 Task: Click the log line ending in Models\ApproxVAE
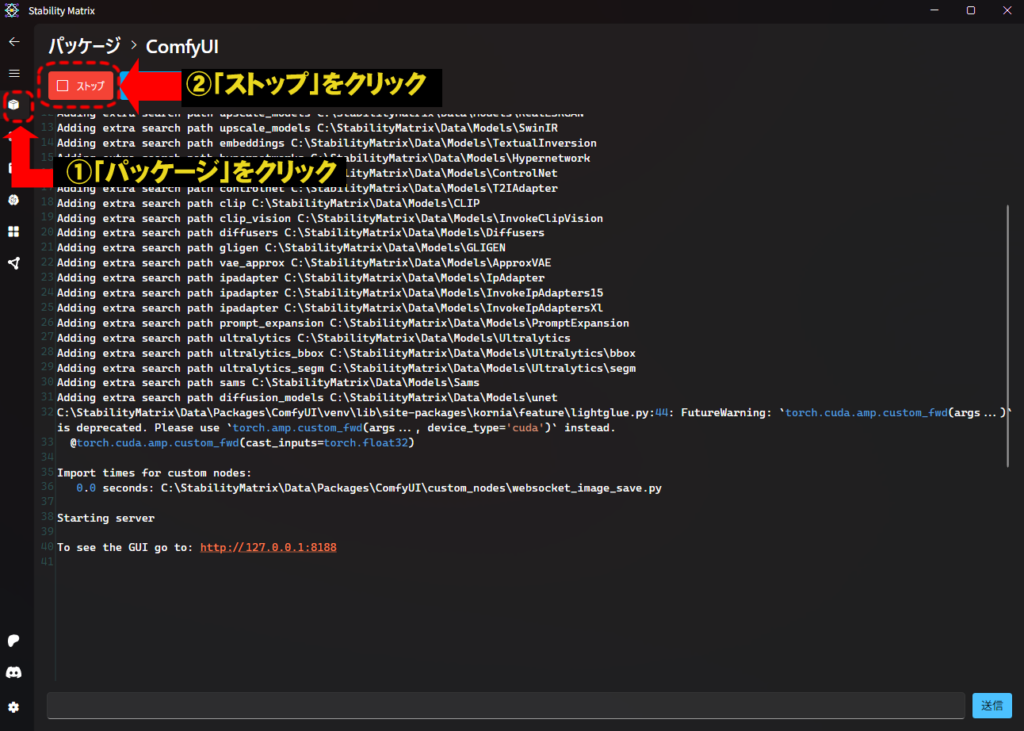(304, 263)
